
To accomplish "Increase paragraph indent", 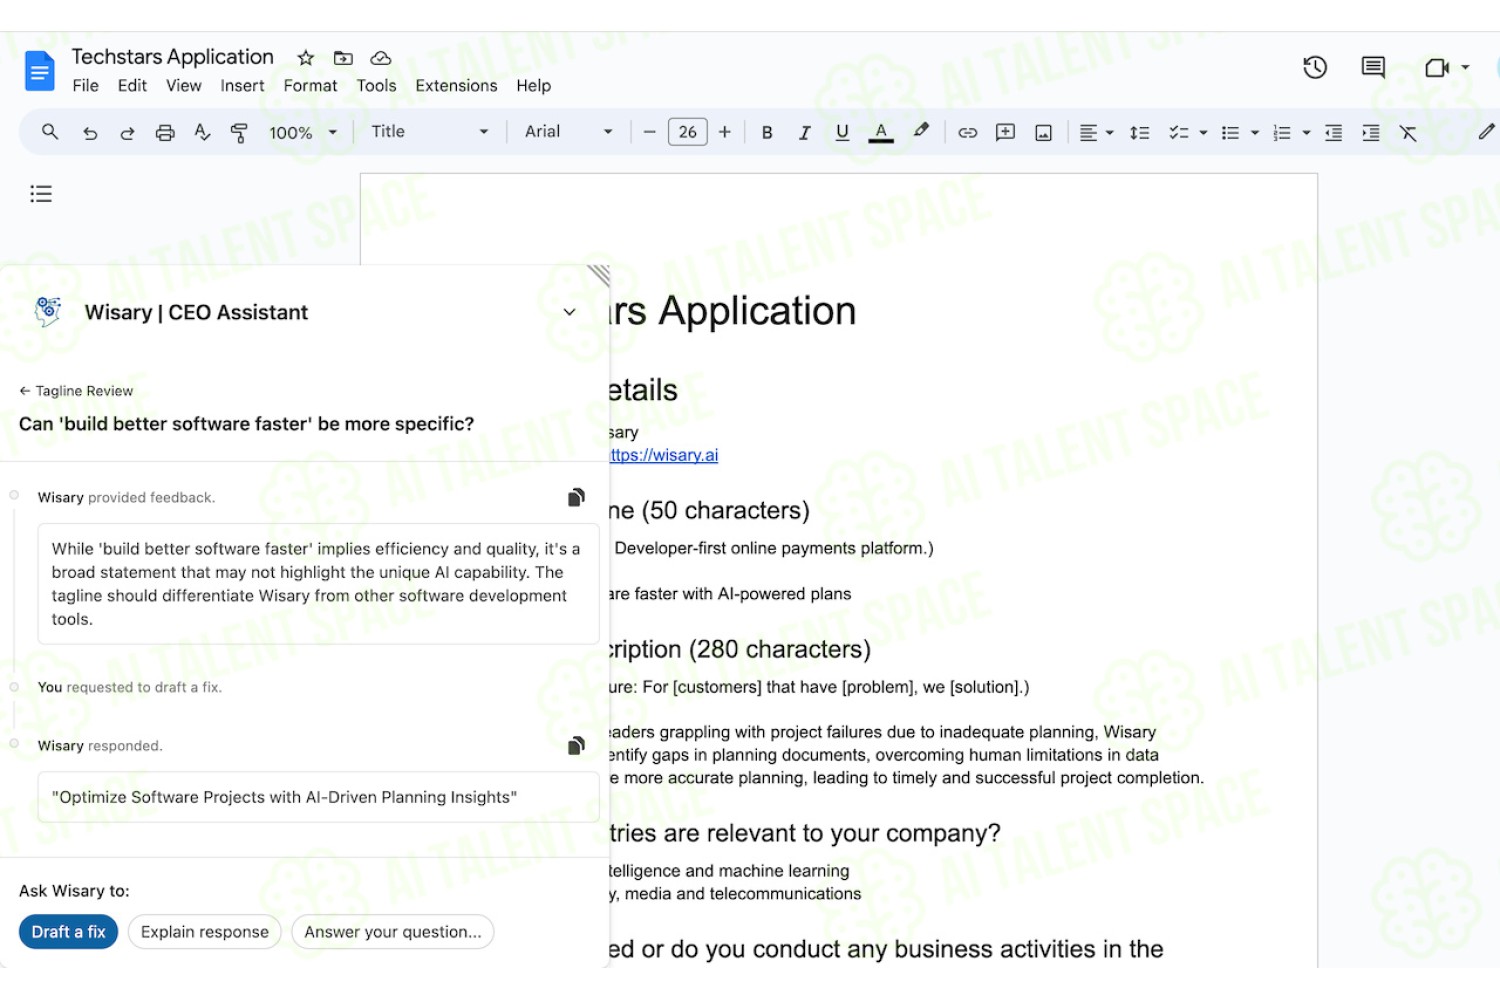I will point(1371,132).
